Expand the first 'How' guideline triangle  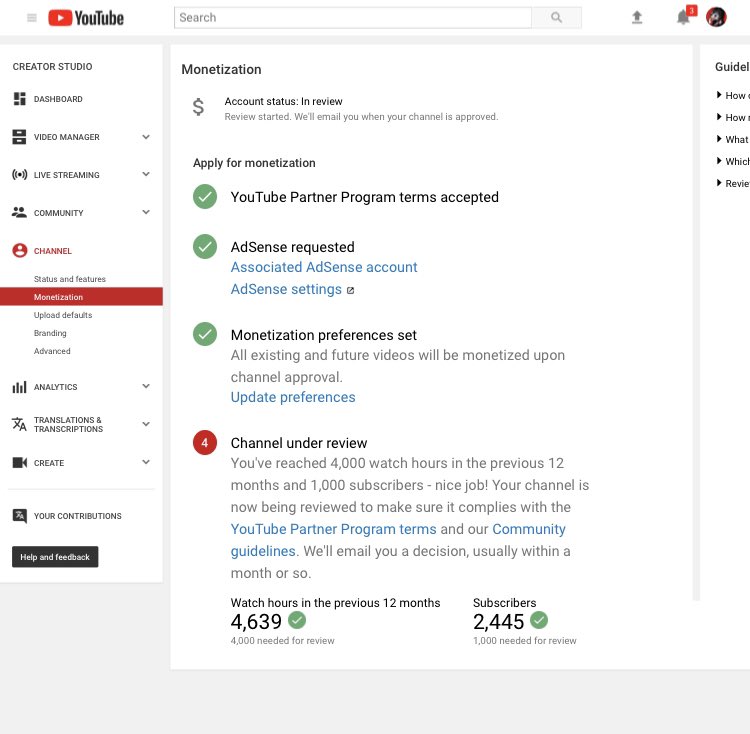click(x=718, y=95)
